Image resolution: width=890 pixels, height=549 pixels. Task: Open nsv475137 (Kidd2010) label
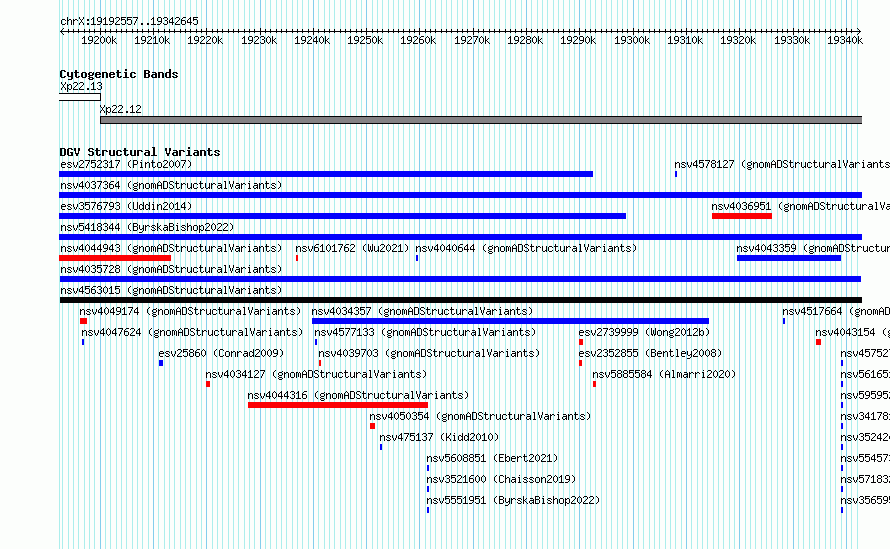(x=439, y=437)
